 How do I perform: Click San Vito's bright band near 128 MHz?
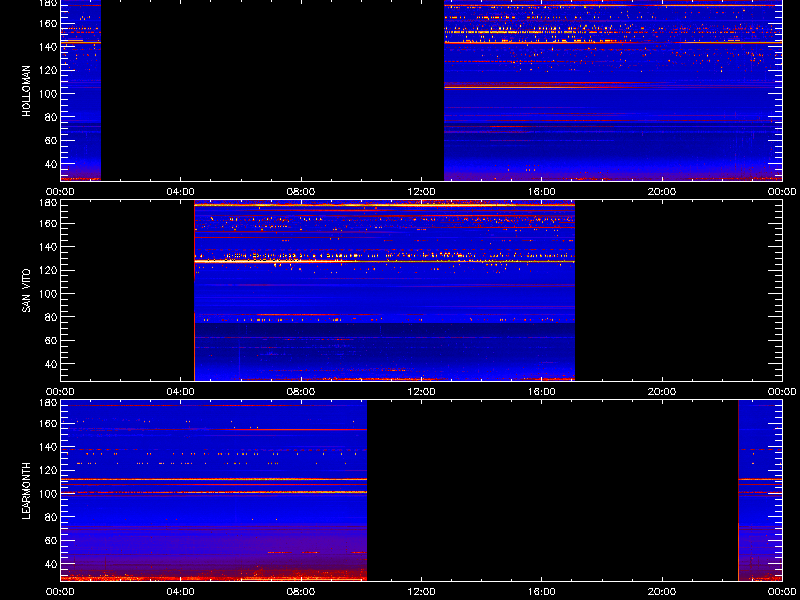coord(385,261)
